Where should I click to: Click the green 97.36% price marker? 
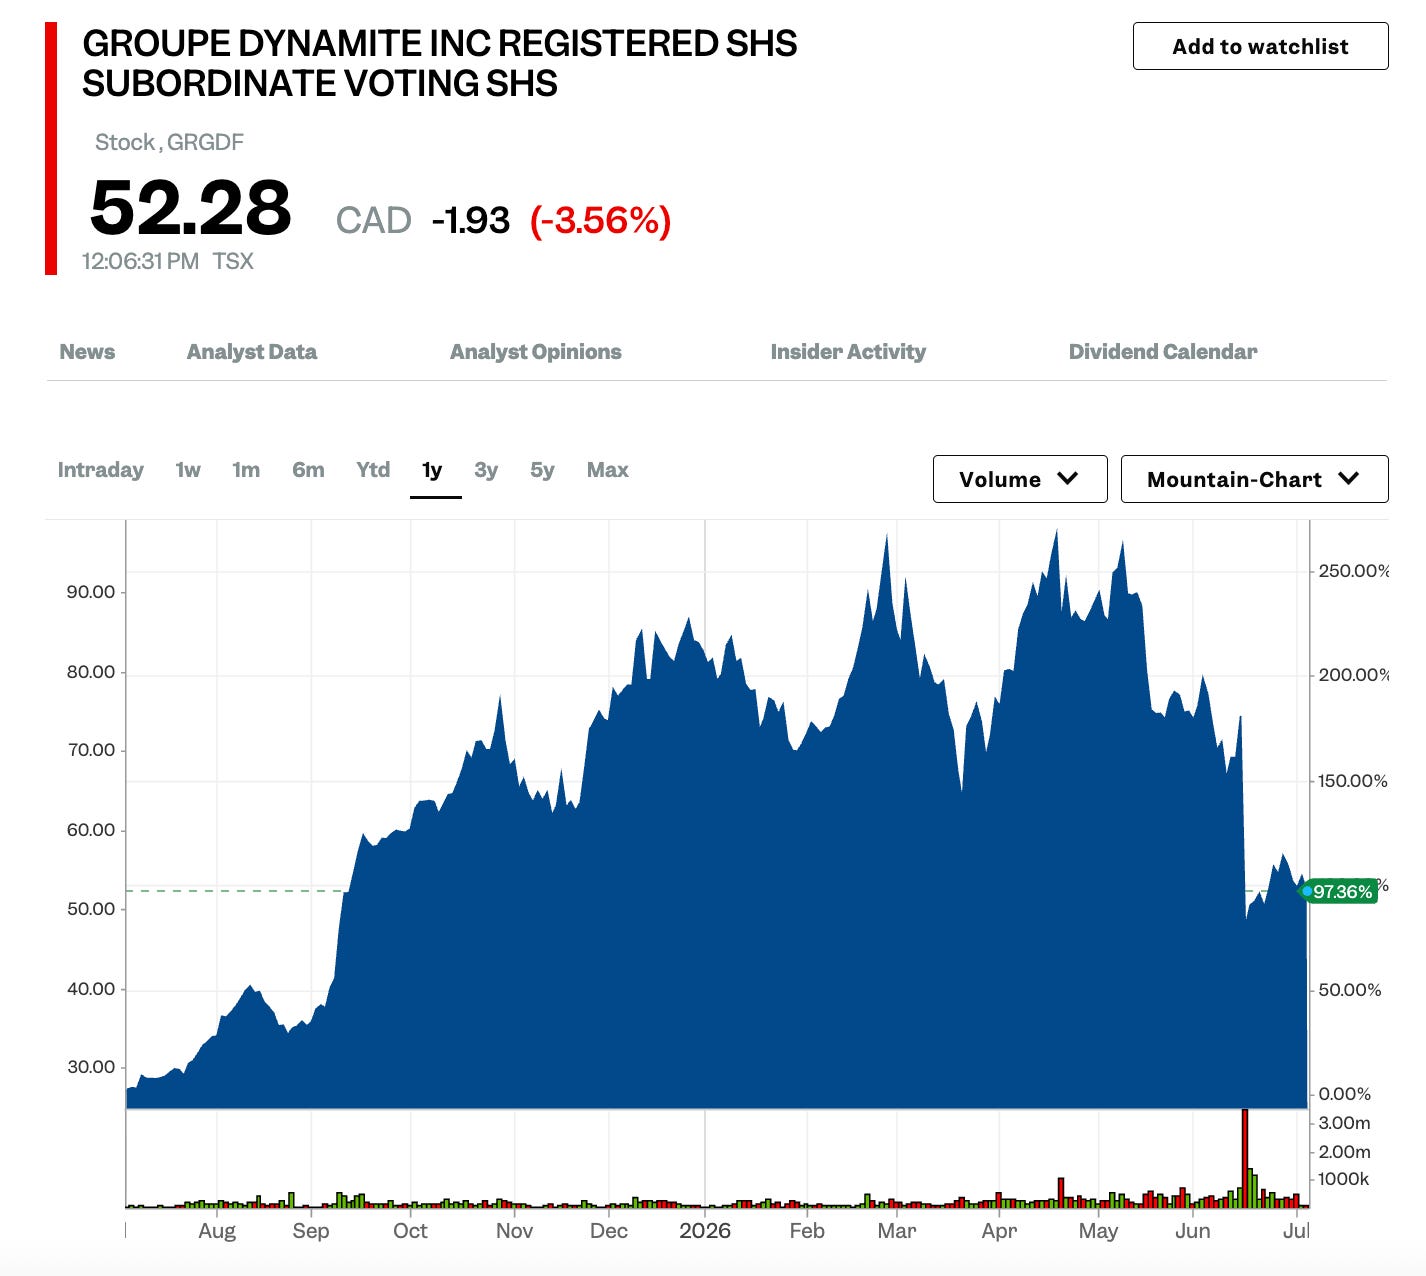(1340, 891)
